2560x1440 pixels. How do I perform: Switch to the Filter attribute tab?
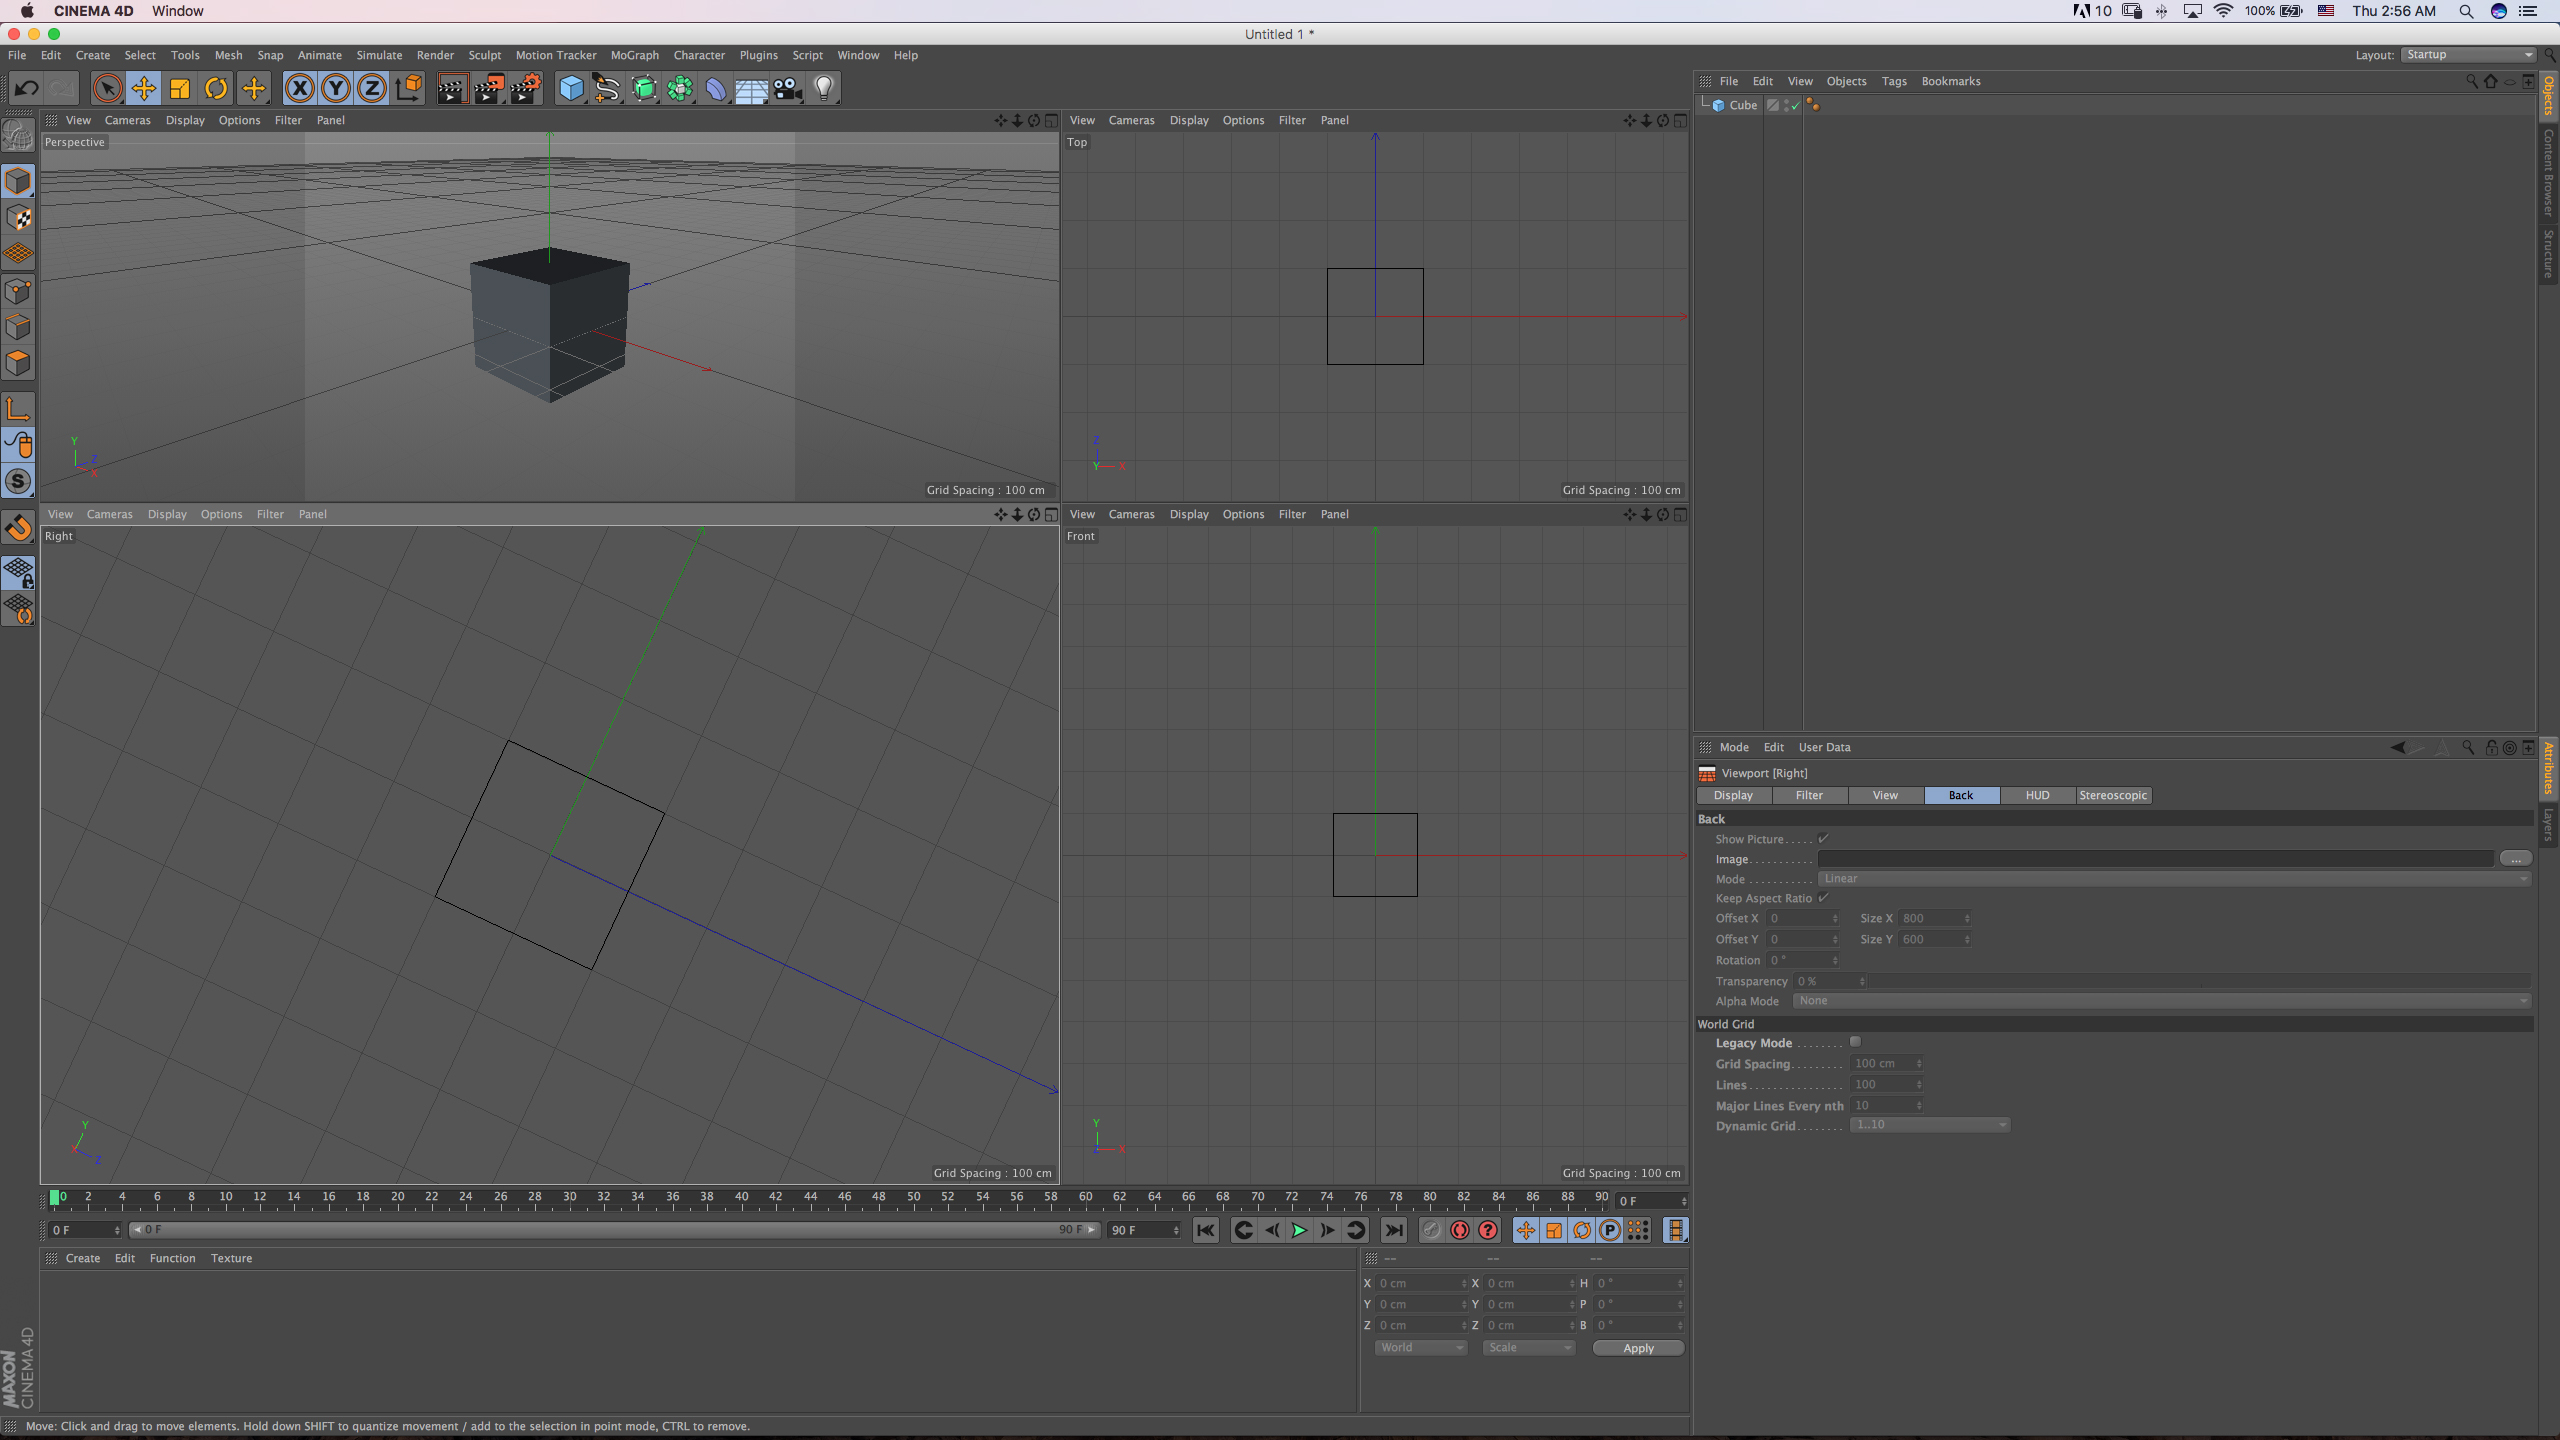(x=1809, y=795)
